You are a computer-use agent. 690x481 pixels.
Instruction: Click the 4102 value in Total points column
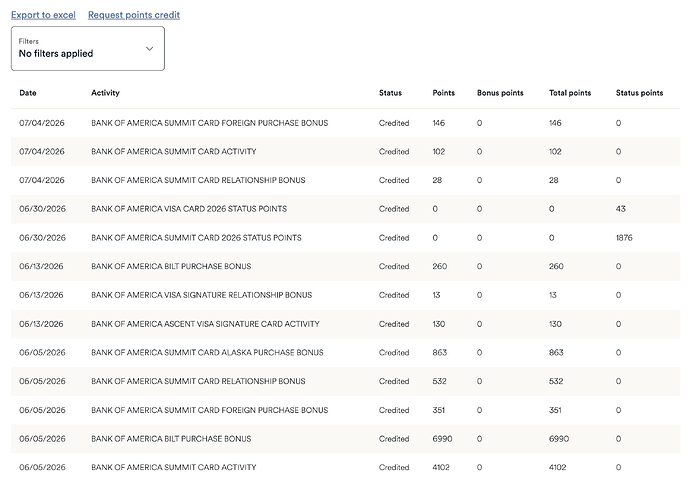point(558,468)
